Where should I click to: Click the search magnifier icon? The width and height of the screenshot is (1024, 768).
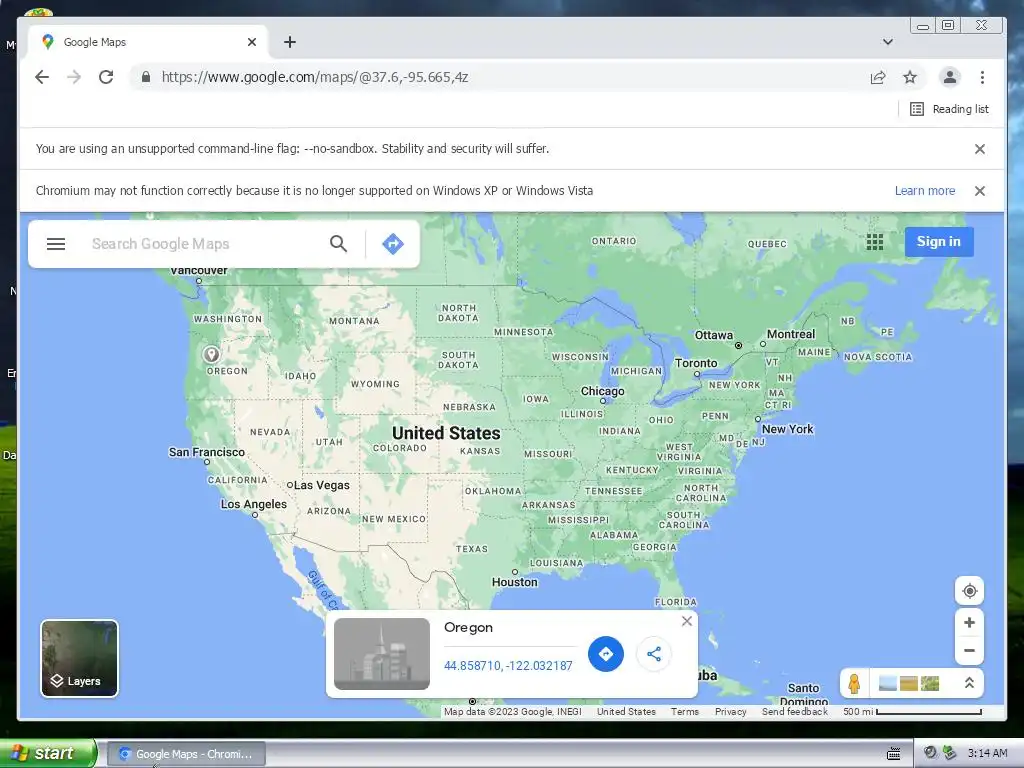338,244
